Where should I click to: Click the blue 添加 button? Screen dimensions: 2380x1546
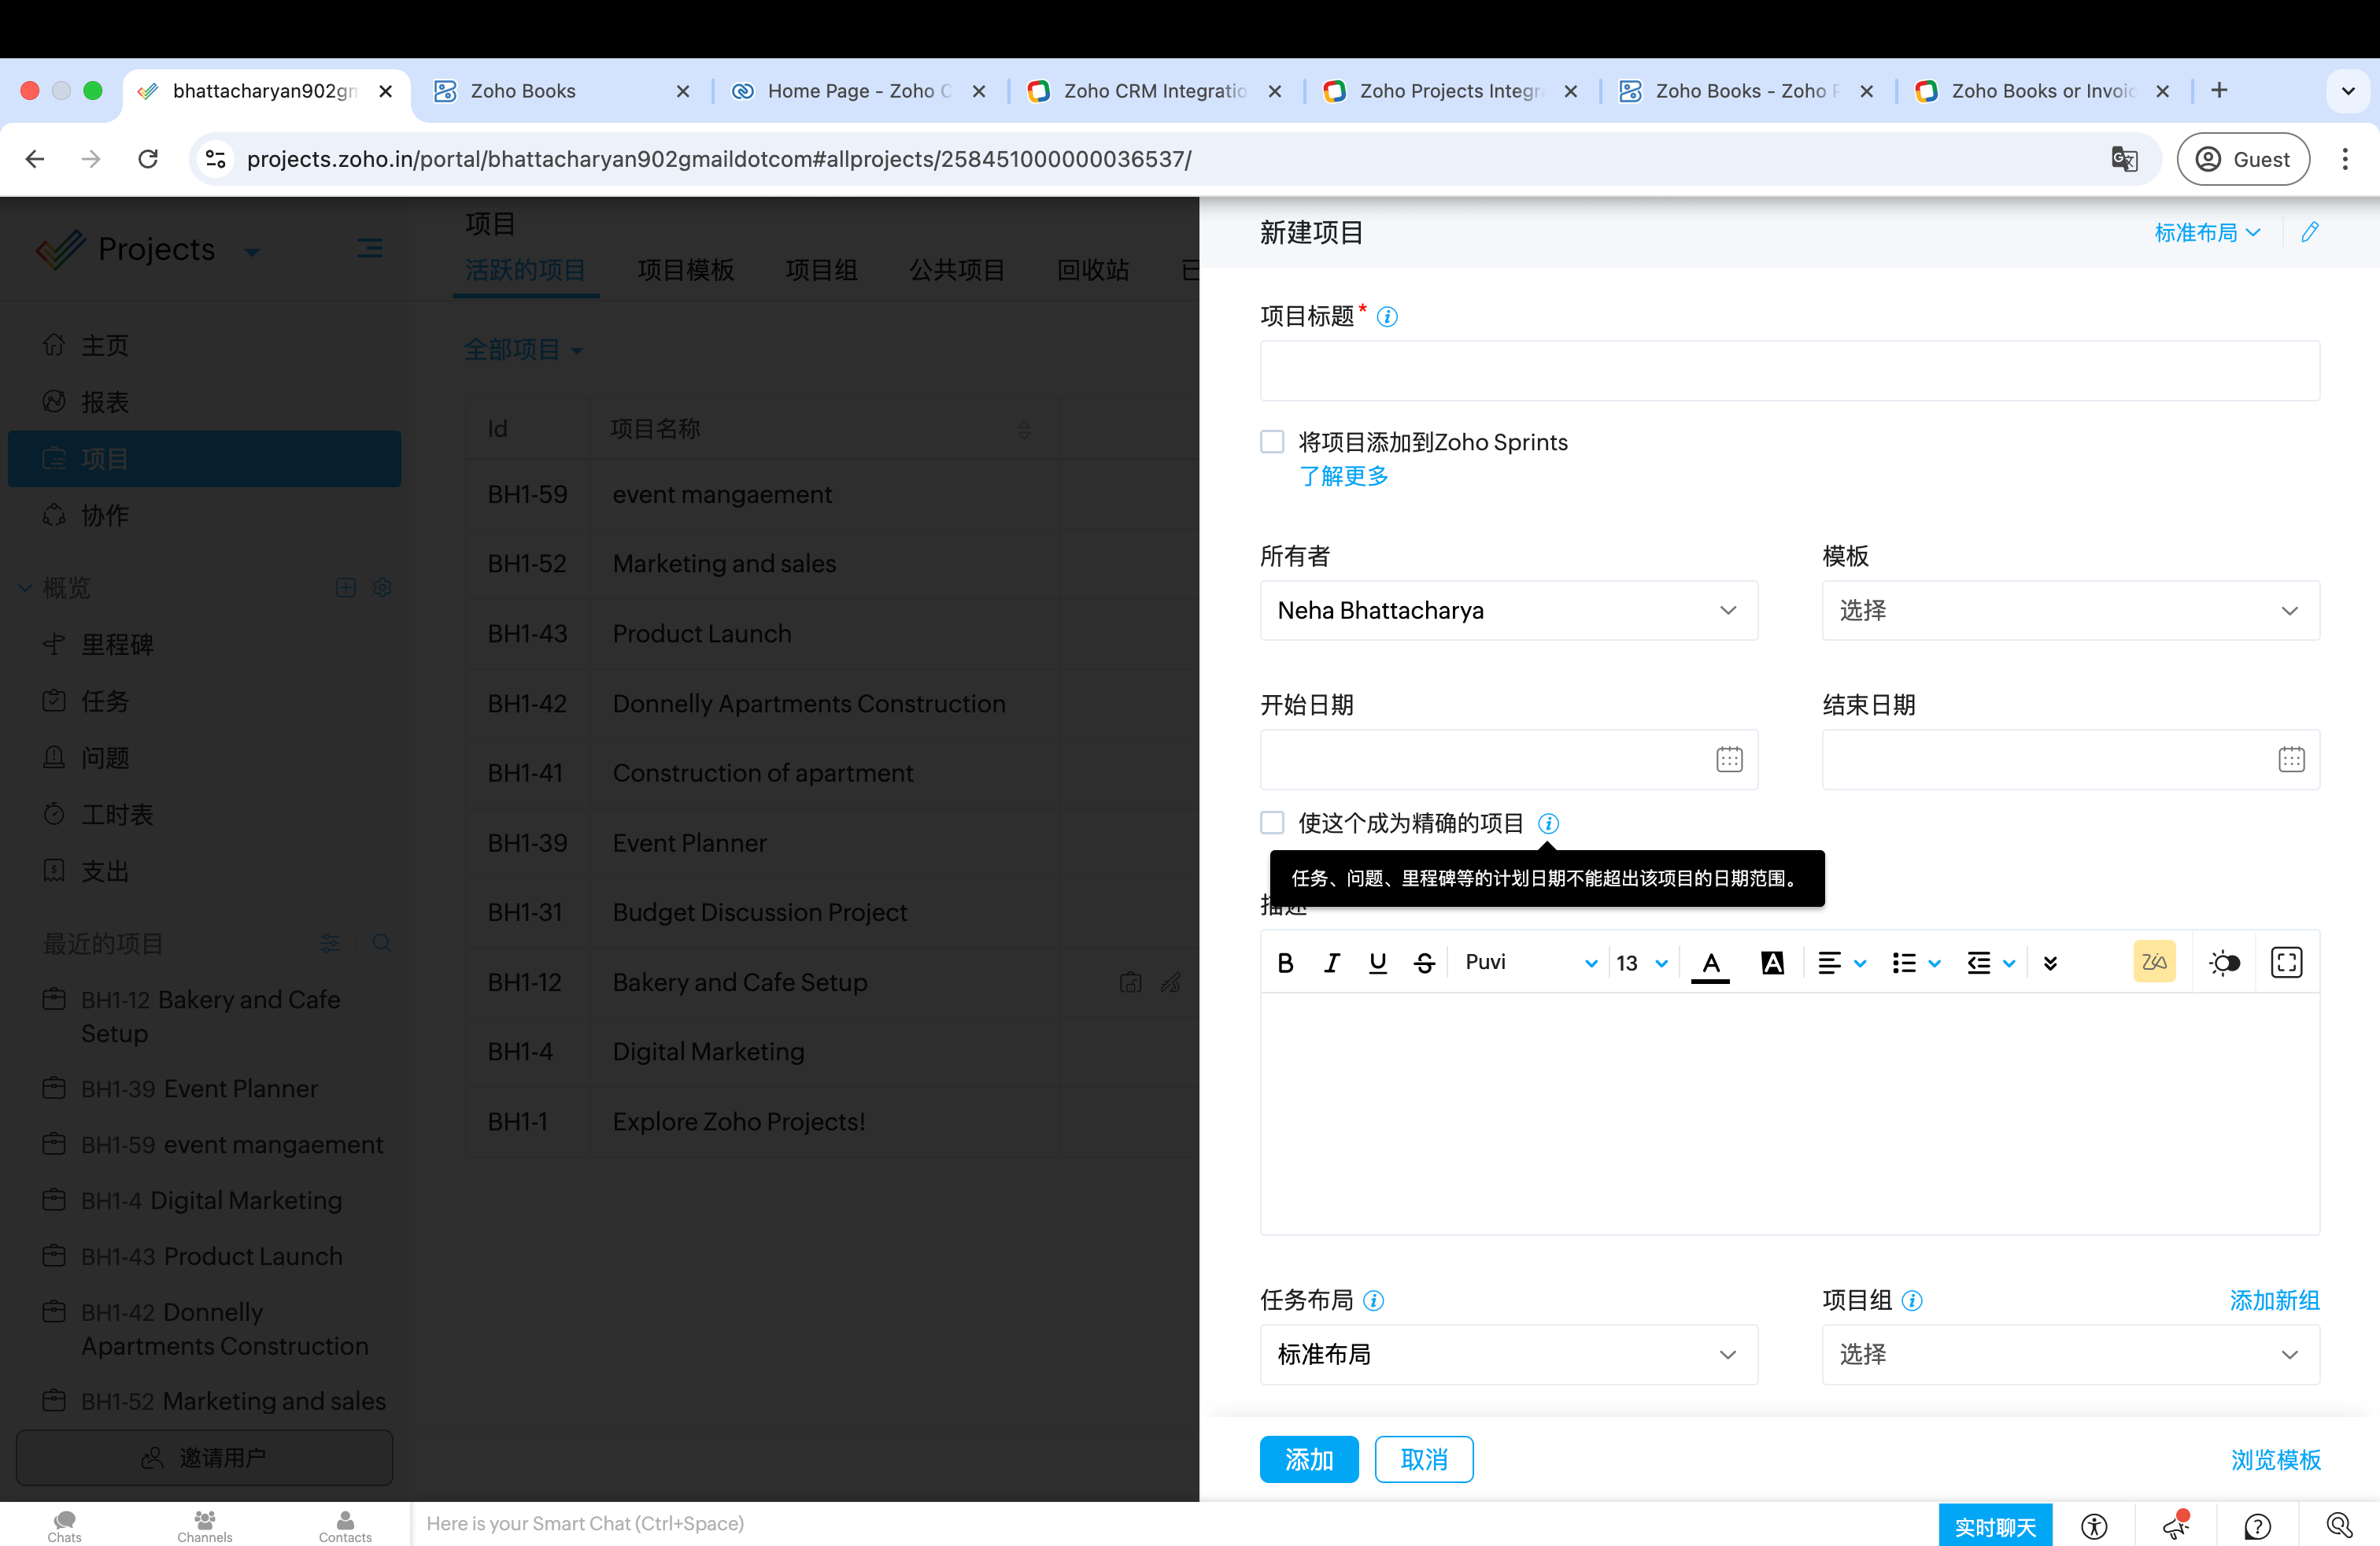[x=1308, y=1459]
